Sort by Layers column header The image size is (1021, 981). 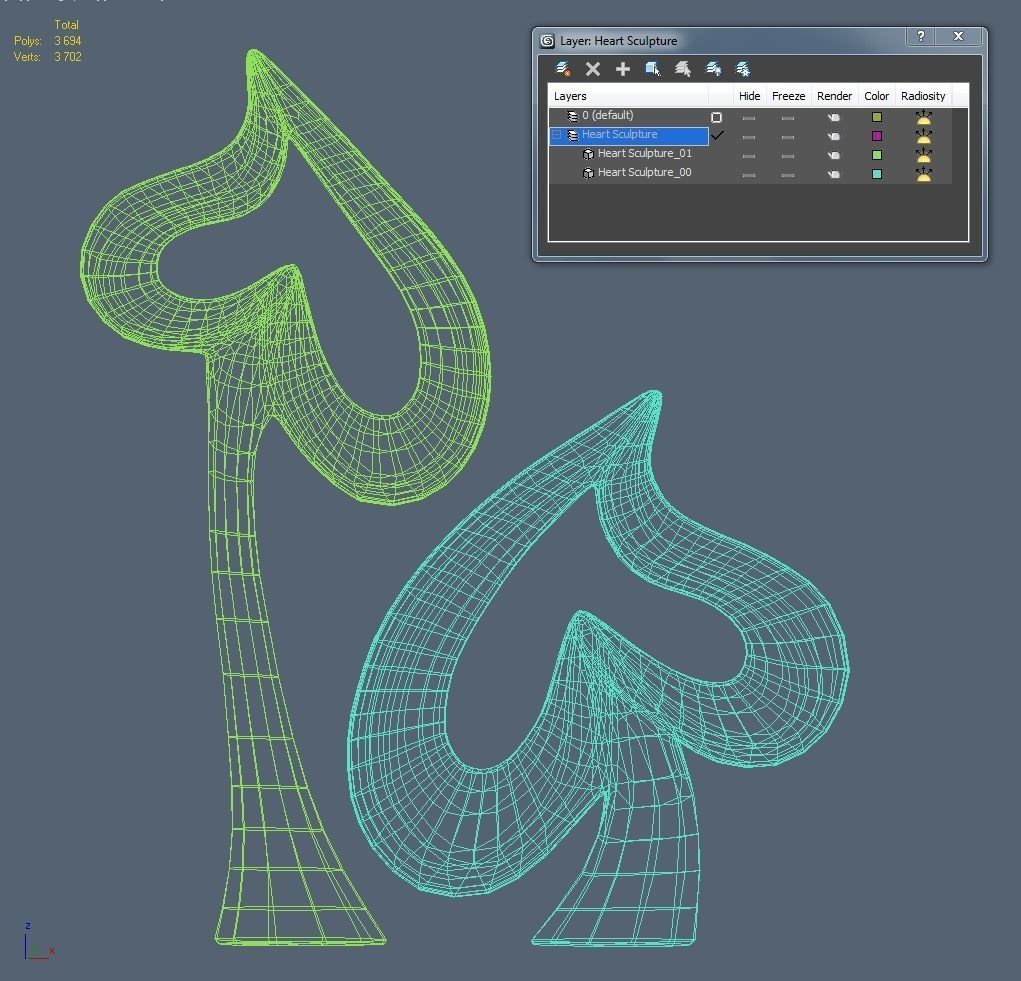point(628,96)
